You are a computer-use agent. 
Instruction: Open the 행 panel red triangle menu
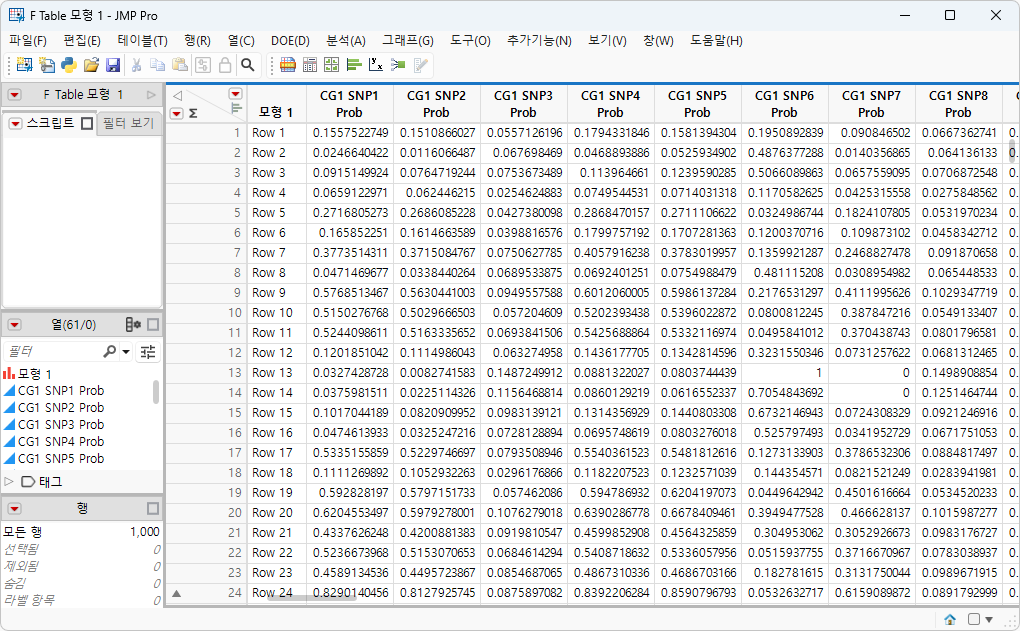(14, 508)
